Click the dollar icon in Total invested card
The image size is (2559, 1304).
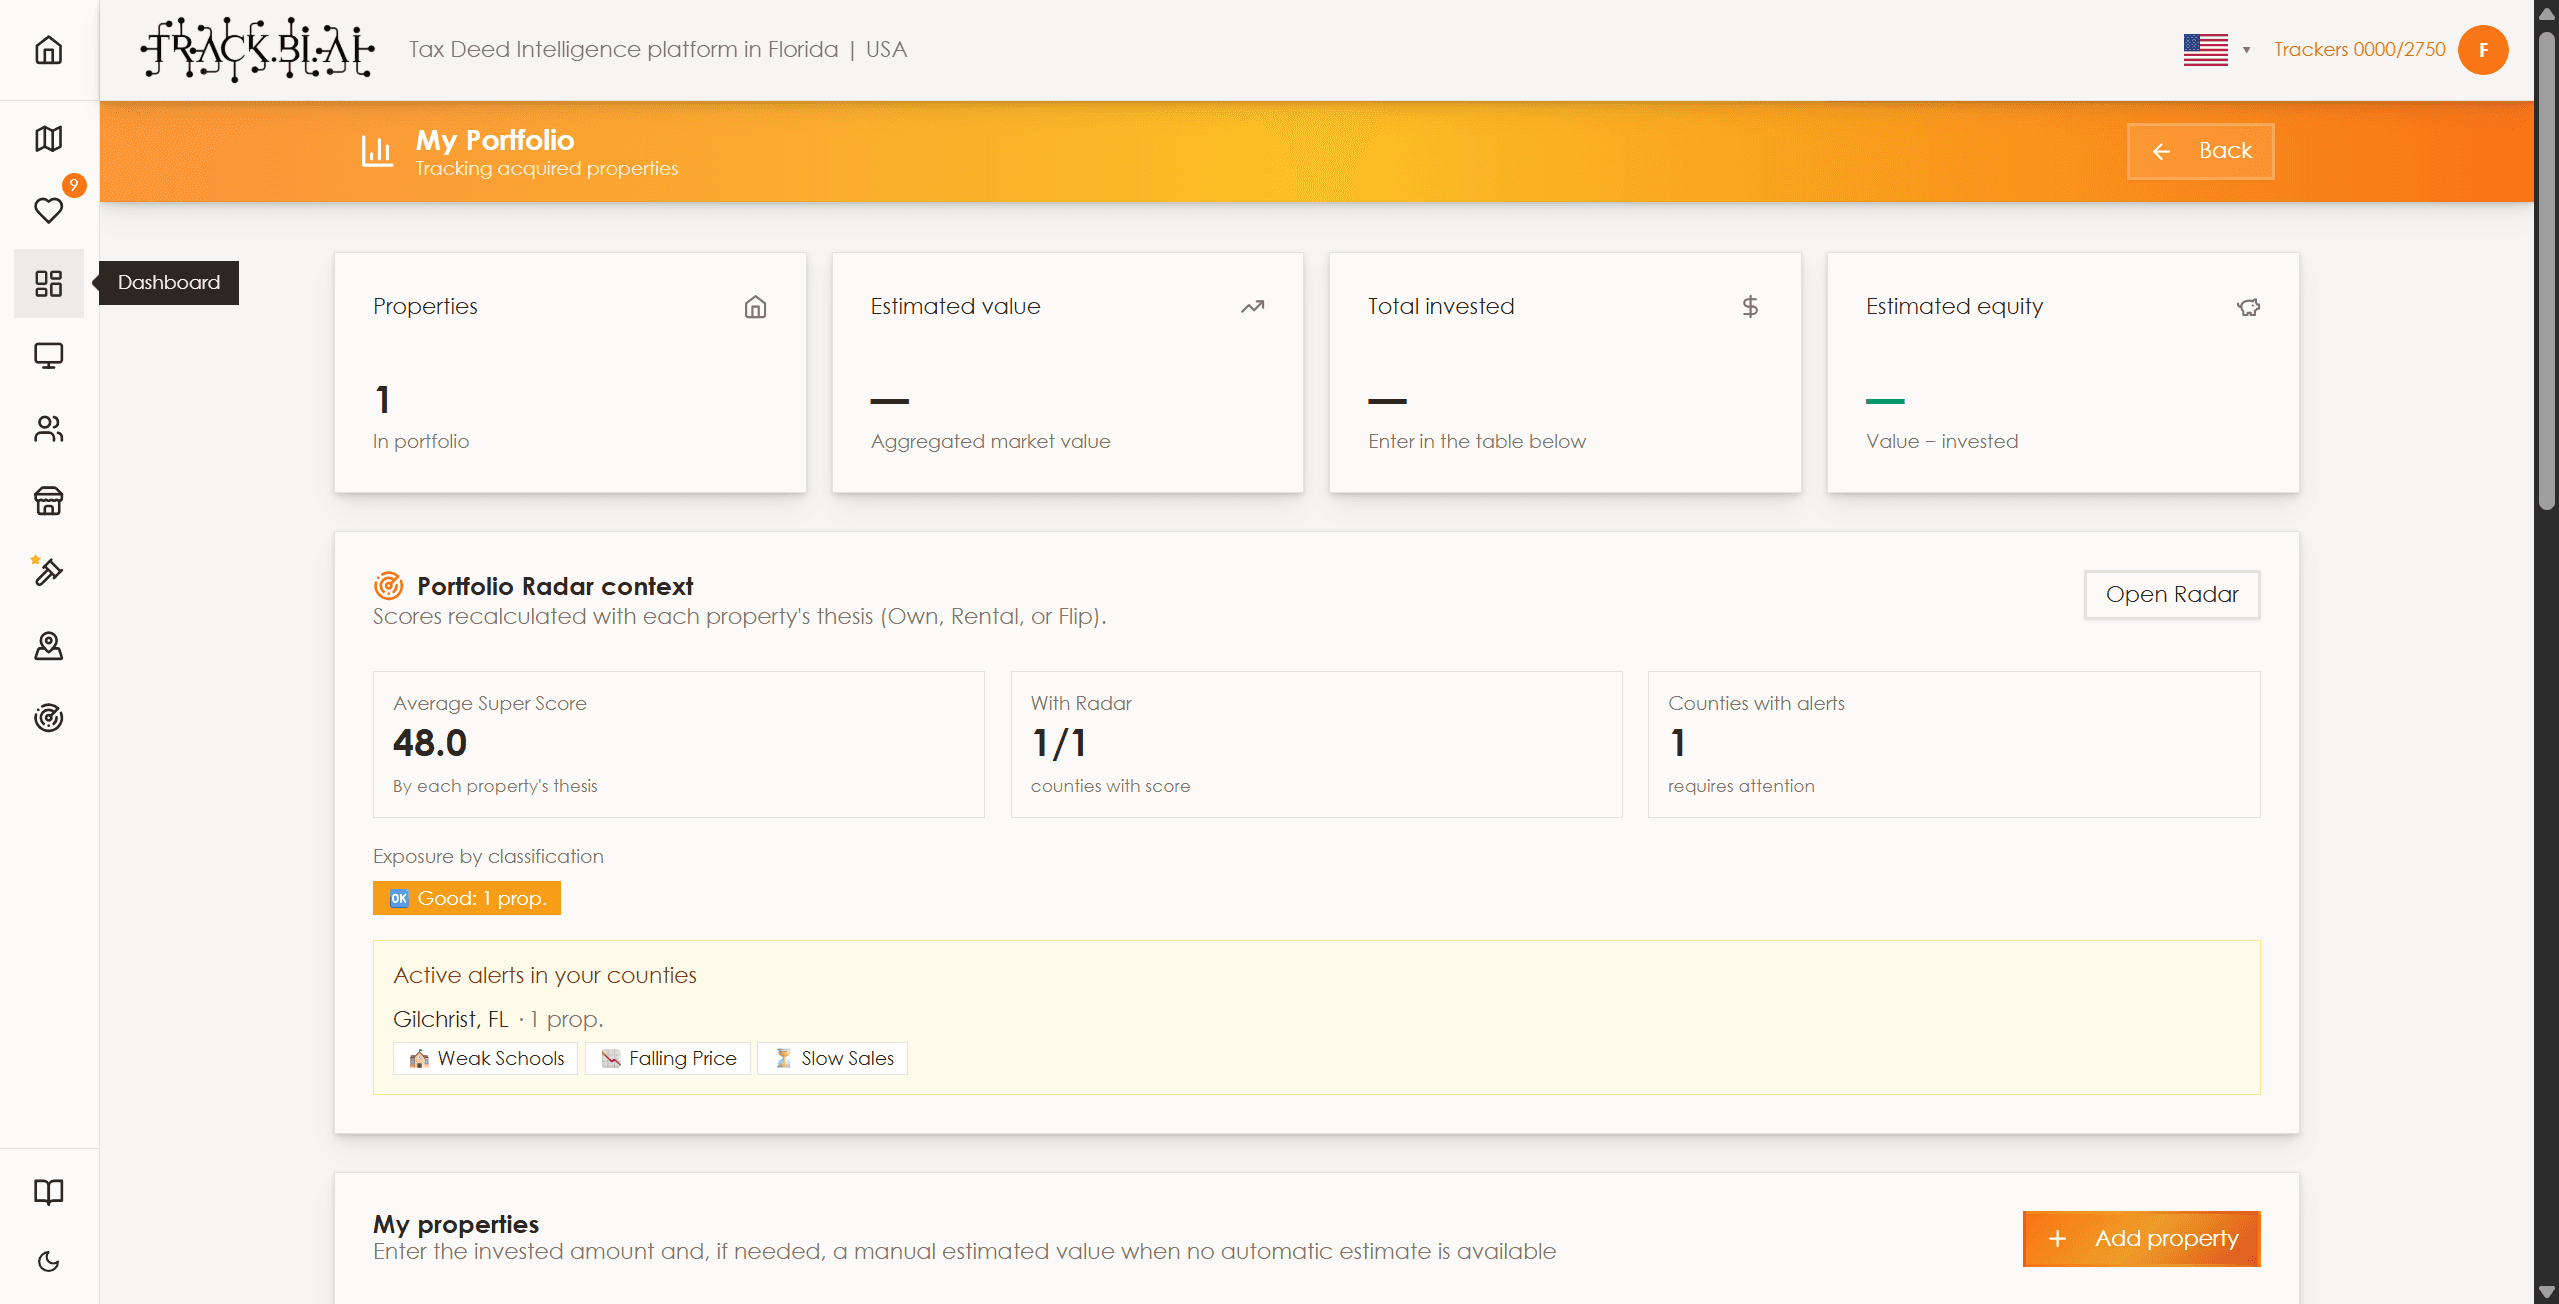click(1750, 306)
